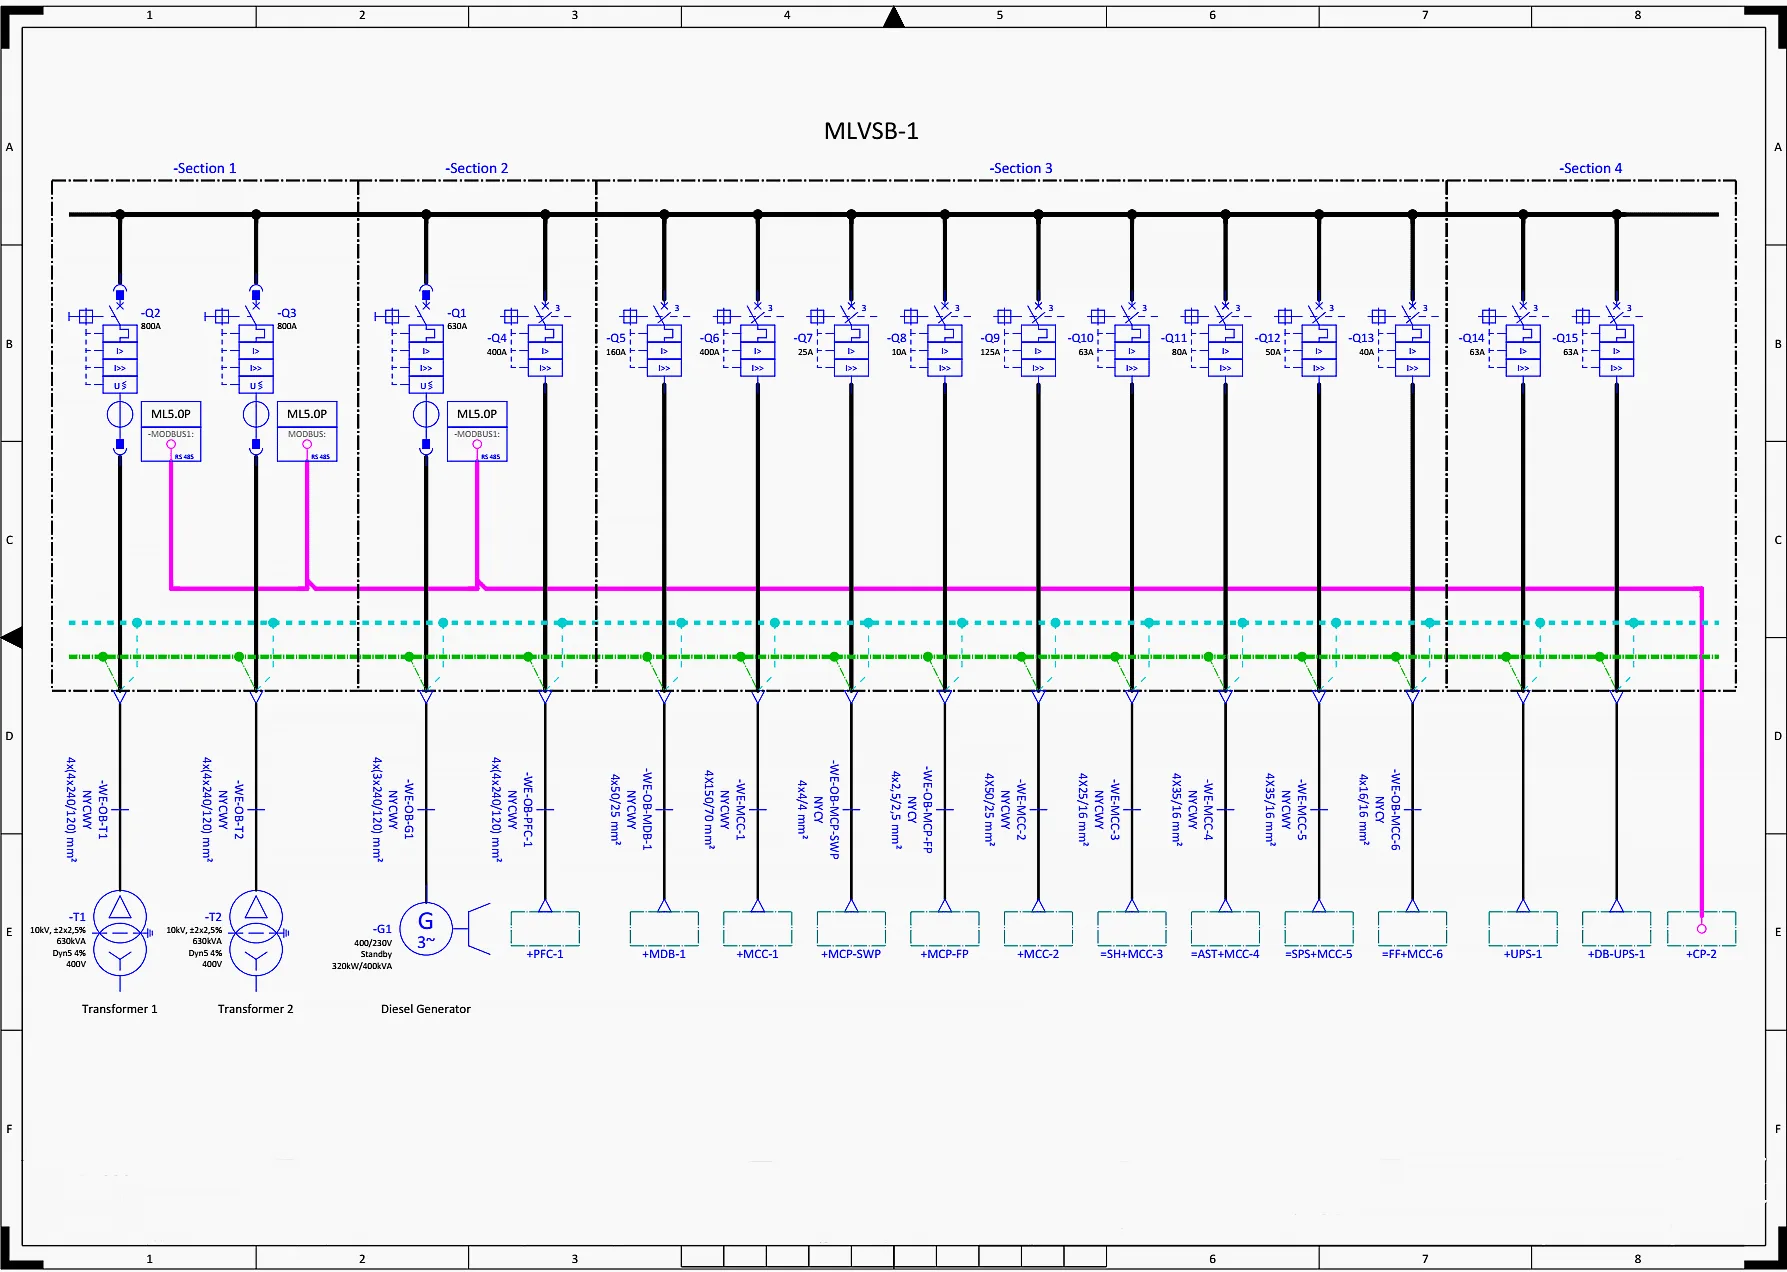Click the Transformer 2 caption

coord(256,1009)
